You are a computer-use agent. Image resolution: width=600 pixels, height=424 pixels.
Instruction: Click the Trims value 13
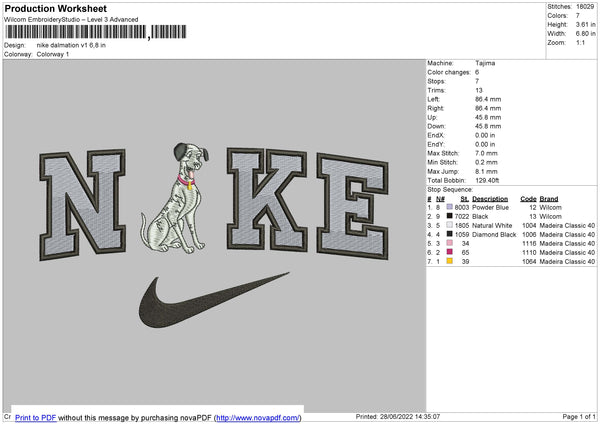[x=479, y=90]
